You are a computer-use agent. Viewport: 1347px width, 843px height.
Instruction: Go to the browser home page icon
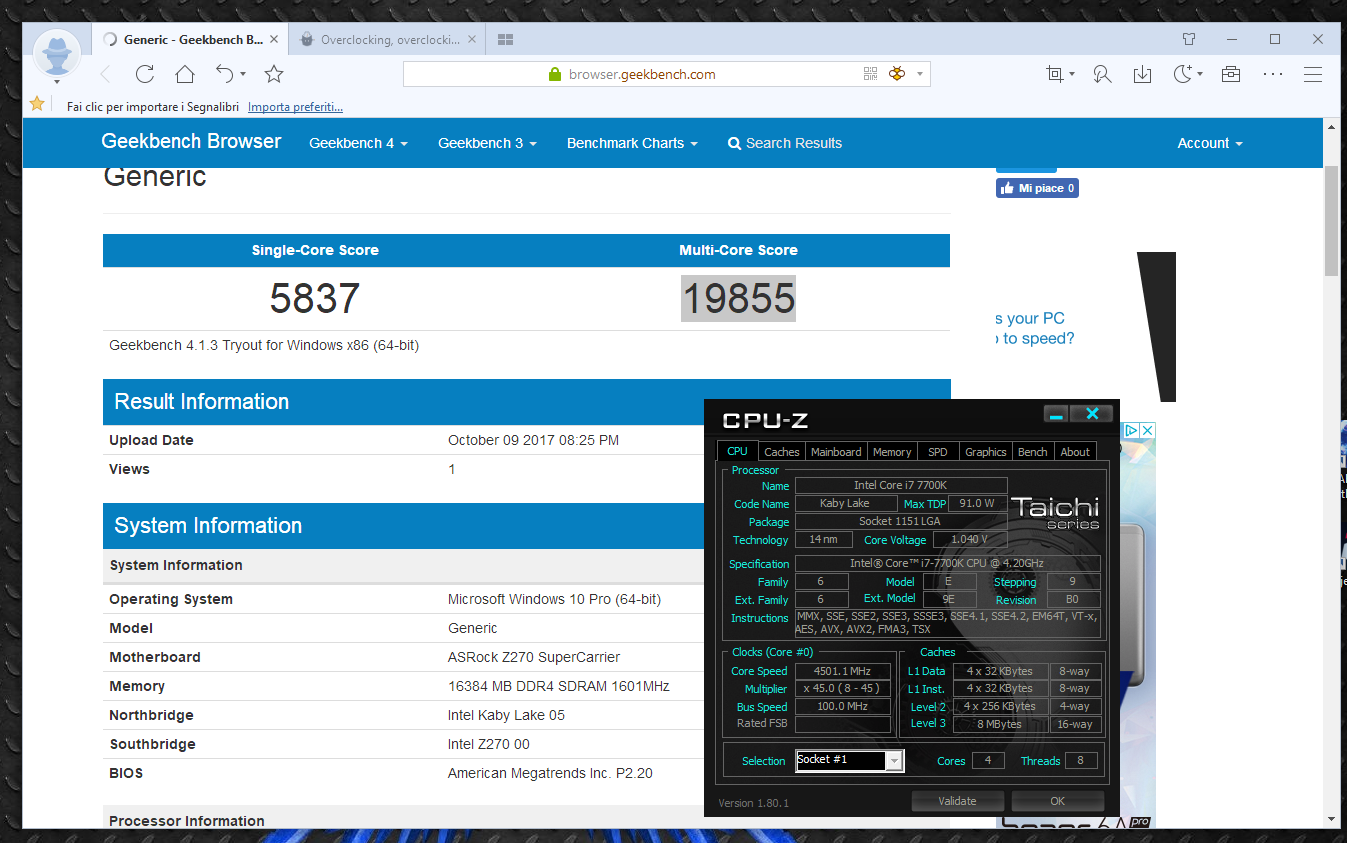pyautogui.click(x=184, y=74)
